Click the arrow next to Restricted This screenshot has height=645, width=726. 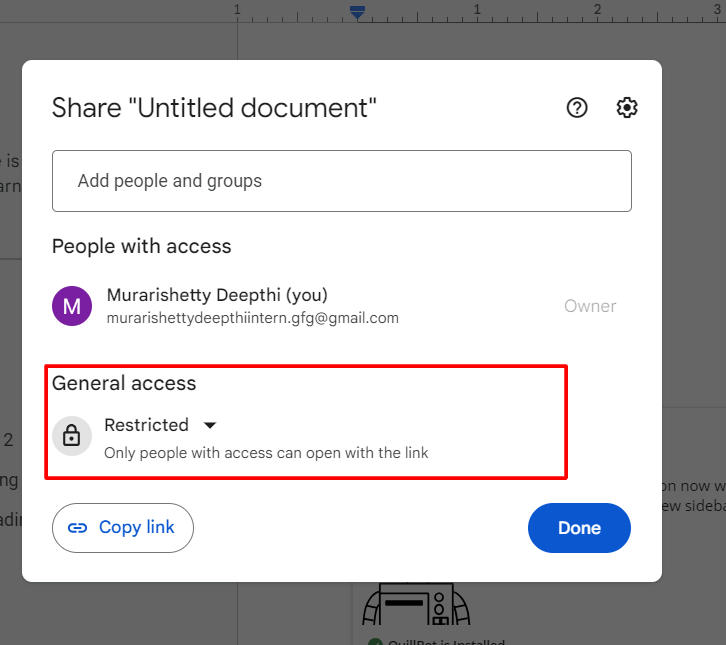click(x=210, y=425)
